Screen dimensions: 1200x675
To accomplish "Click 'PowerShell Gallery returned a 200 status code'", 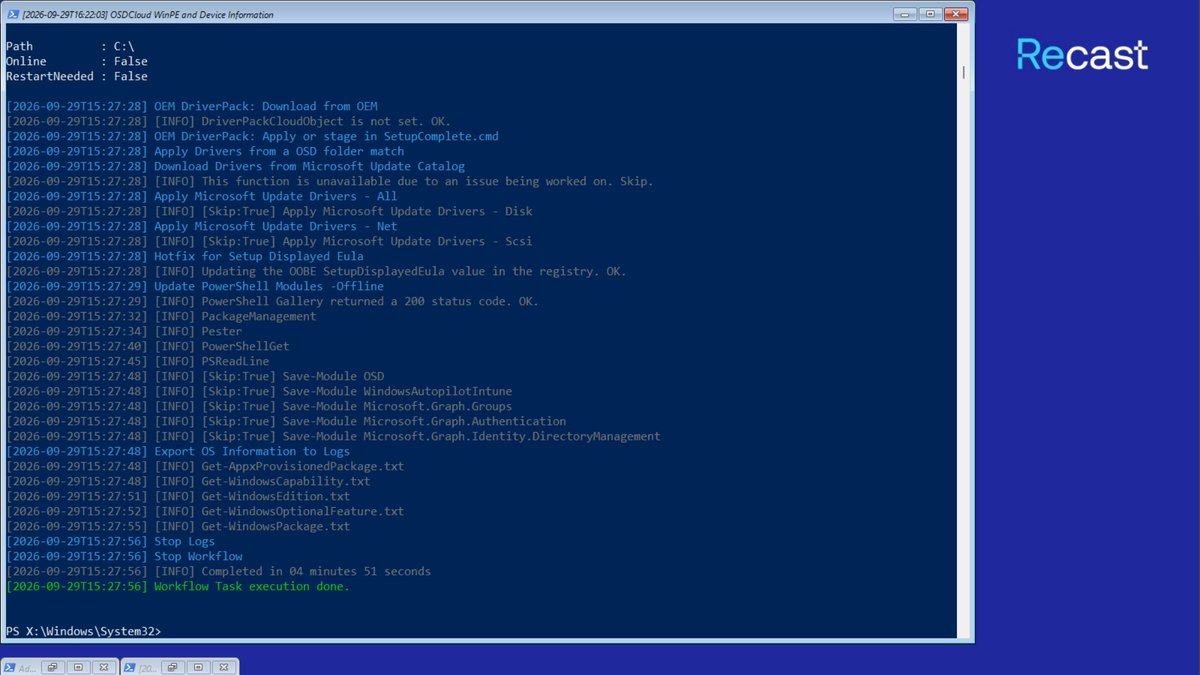I will click(x=354, y=301).
